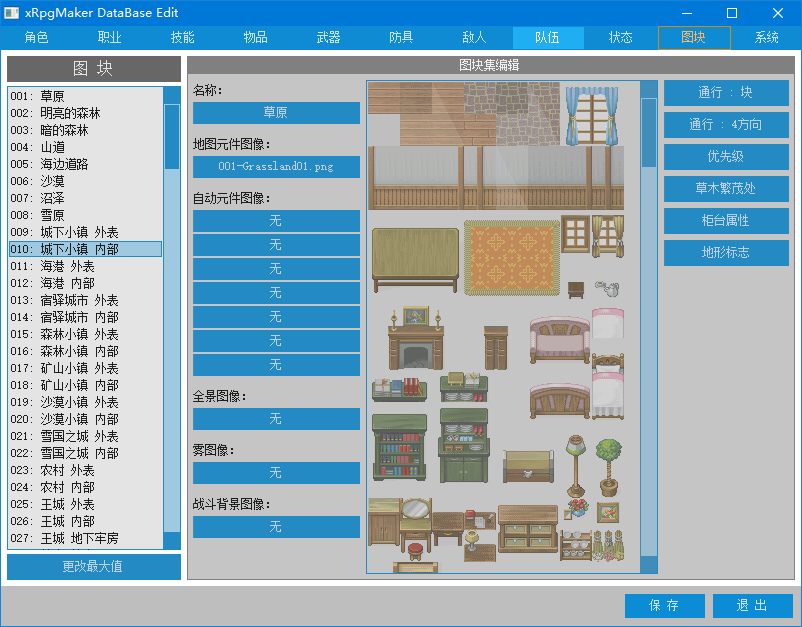802x627 pixels.
Task: Click the orange patterned carpet tile
Action: tap(512, 258)
